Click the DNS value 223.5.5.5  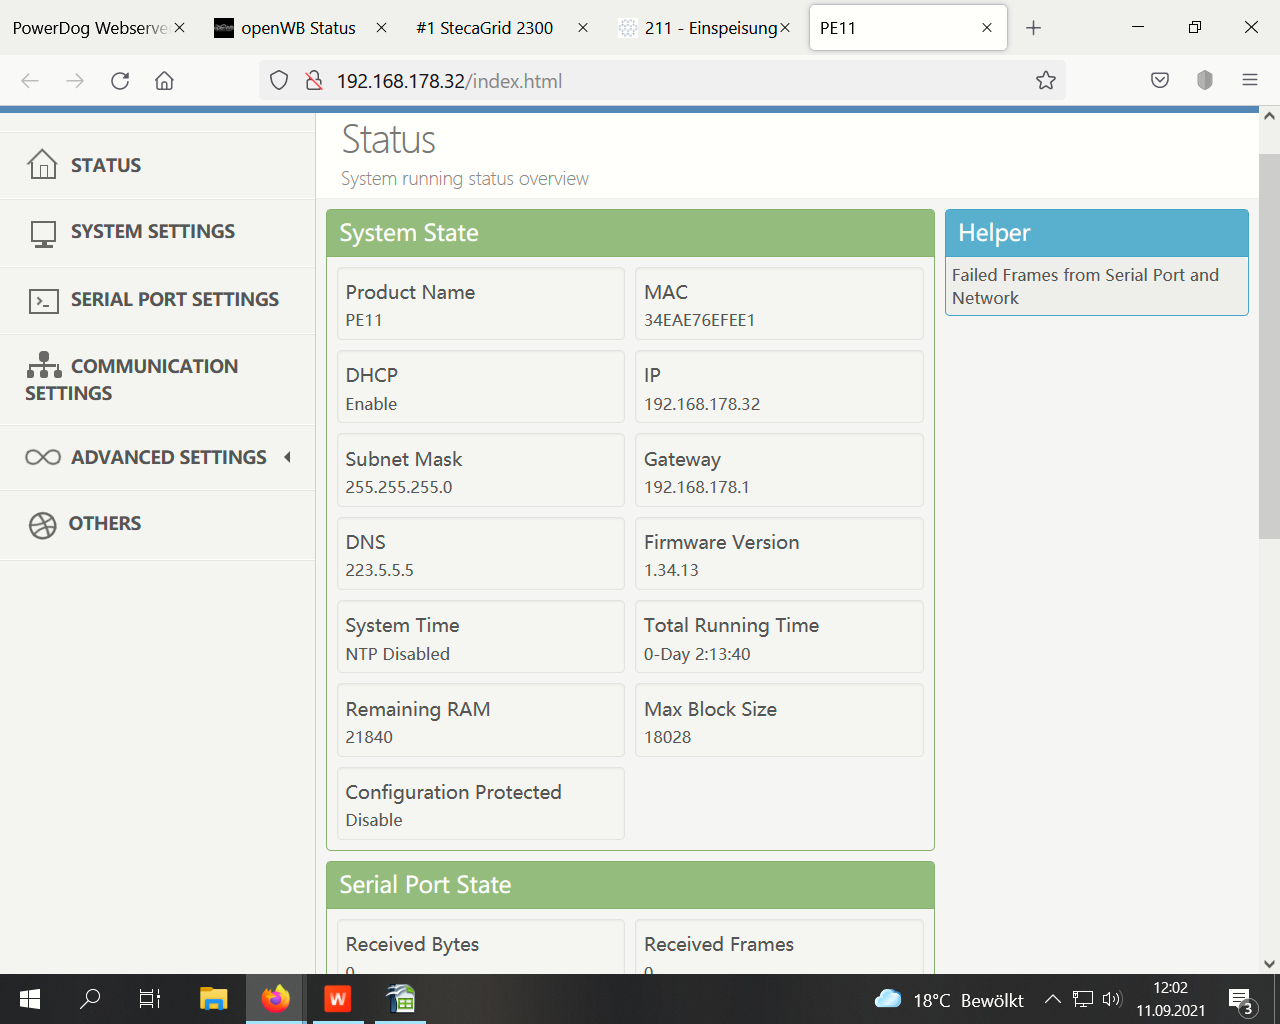coord(379,570)
